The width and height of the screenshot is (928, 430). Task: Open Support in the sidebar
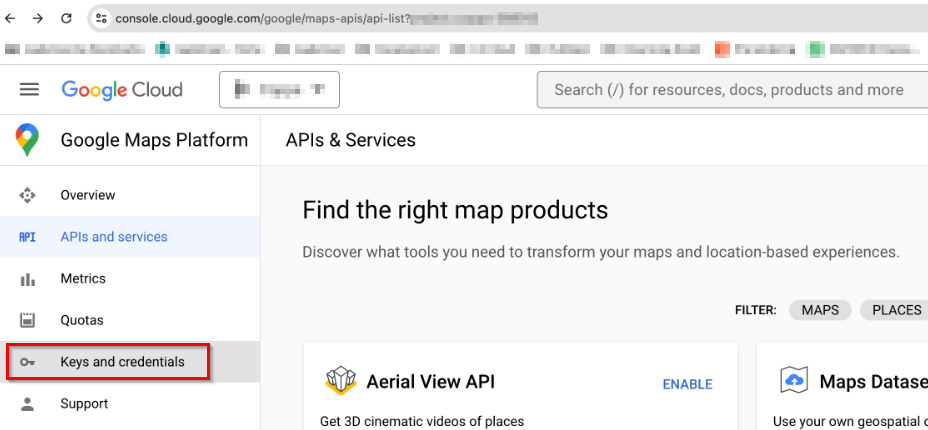[130, 403]
